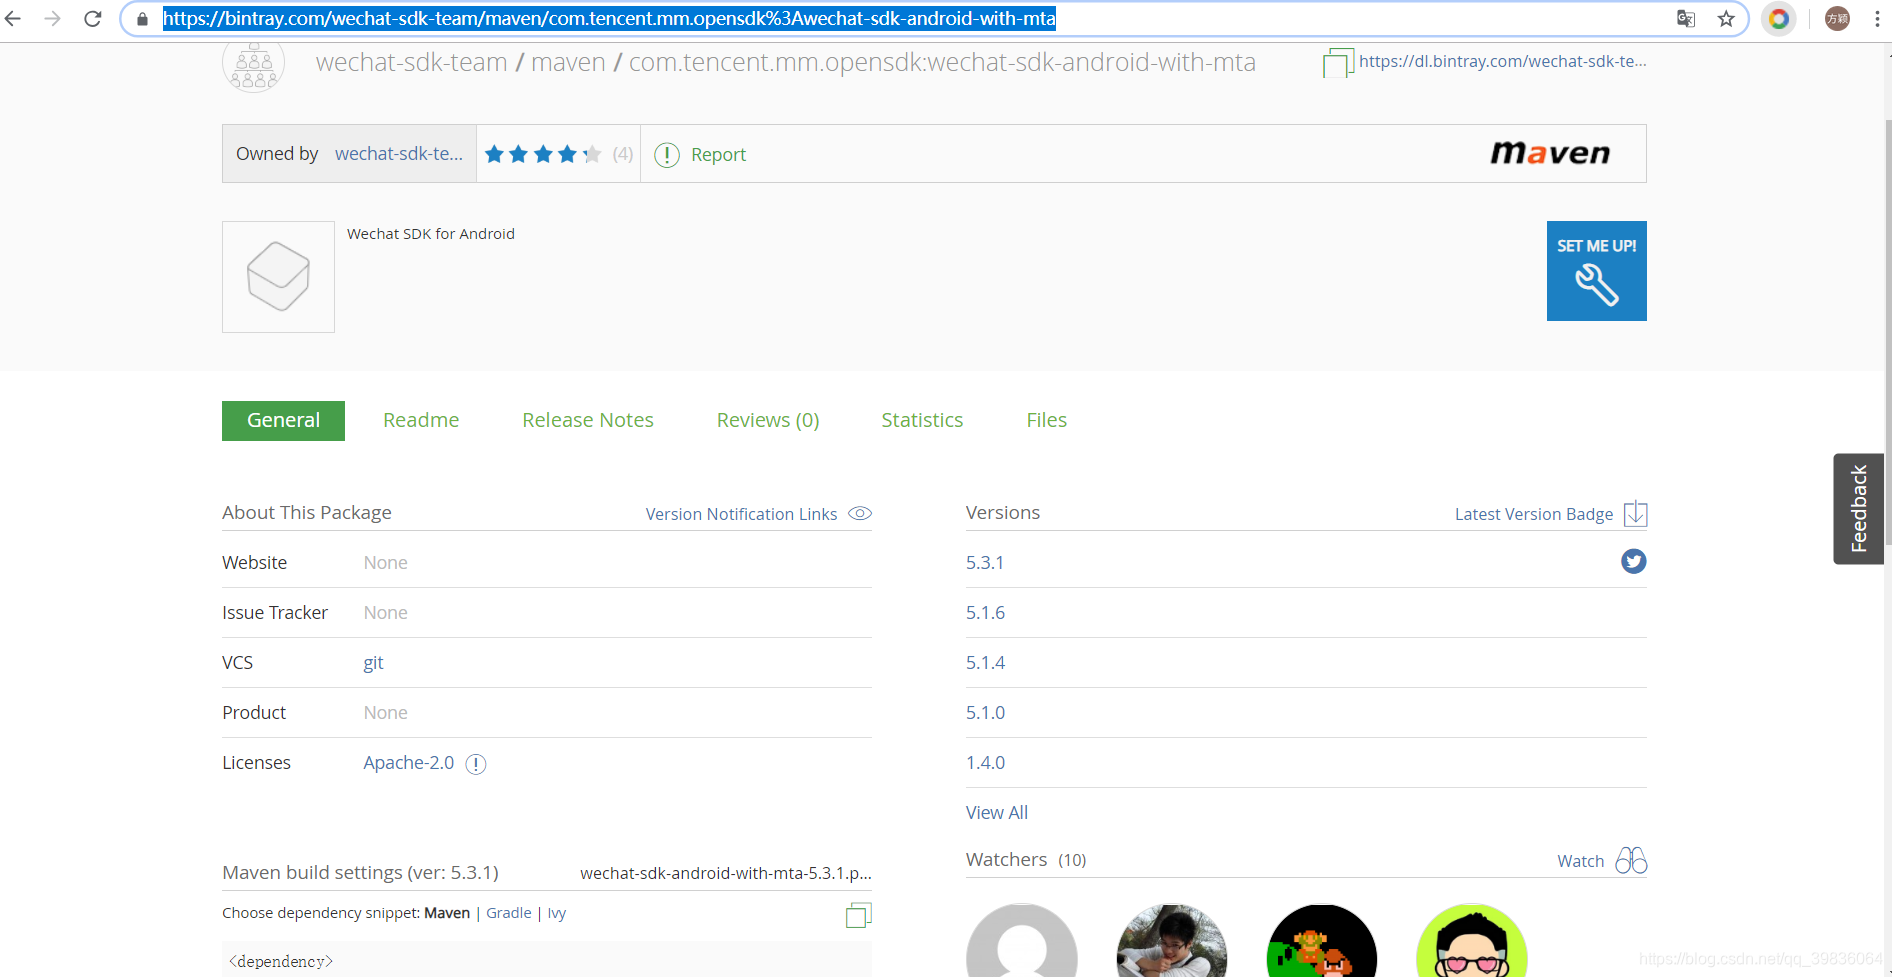Click the 'Wechat SDK for Android' description text
Image resolution: width=1892 pixels, height=977 pixels.
(x=431, y=234)
